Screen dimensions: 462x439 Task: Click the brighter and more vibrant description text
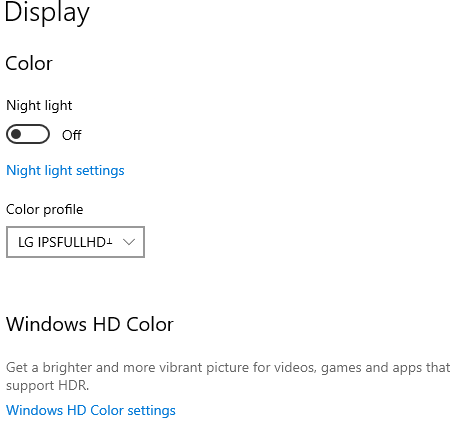click(228, 367)
